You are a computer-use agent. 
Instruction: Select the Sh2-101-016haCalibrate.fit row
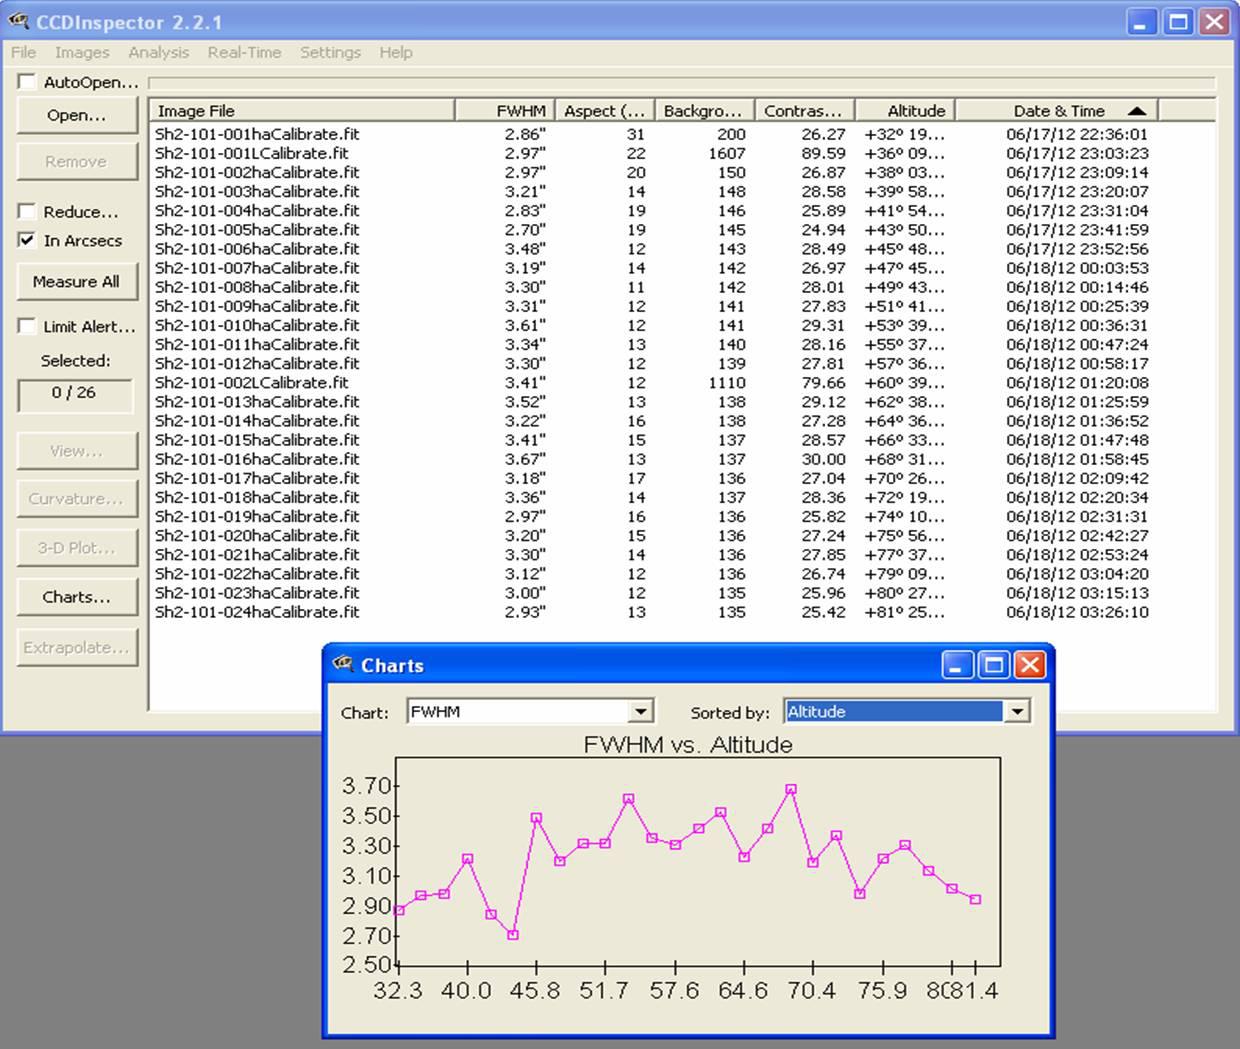[257, 459]
